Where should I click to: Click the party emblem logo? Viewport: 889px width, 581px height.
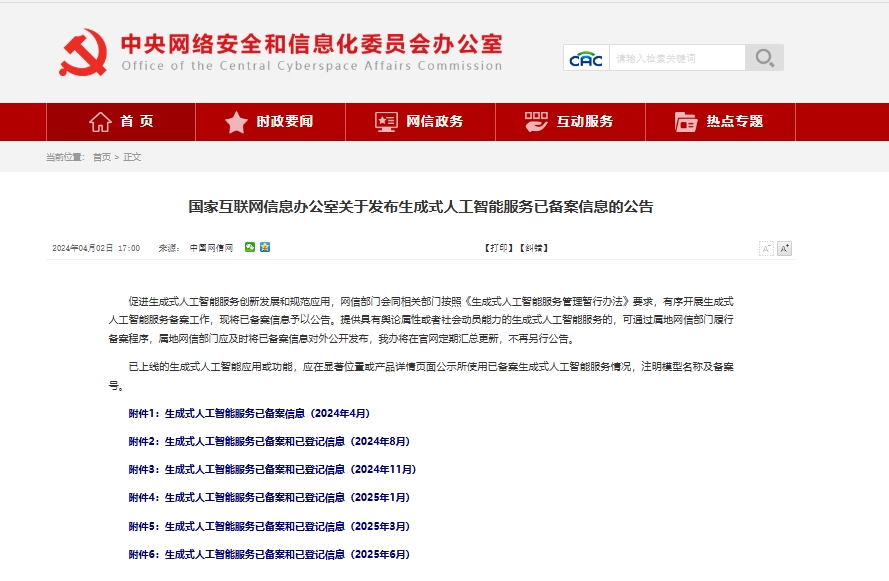(83, 53)
